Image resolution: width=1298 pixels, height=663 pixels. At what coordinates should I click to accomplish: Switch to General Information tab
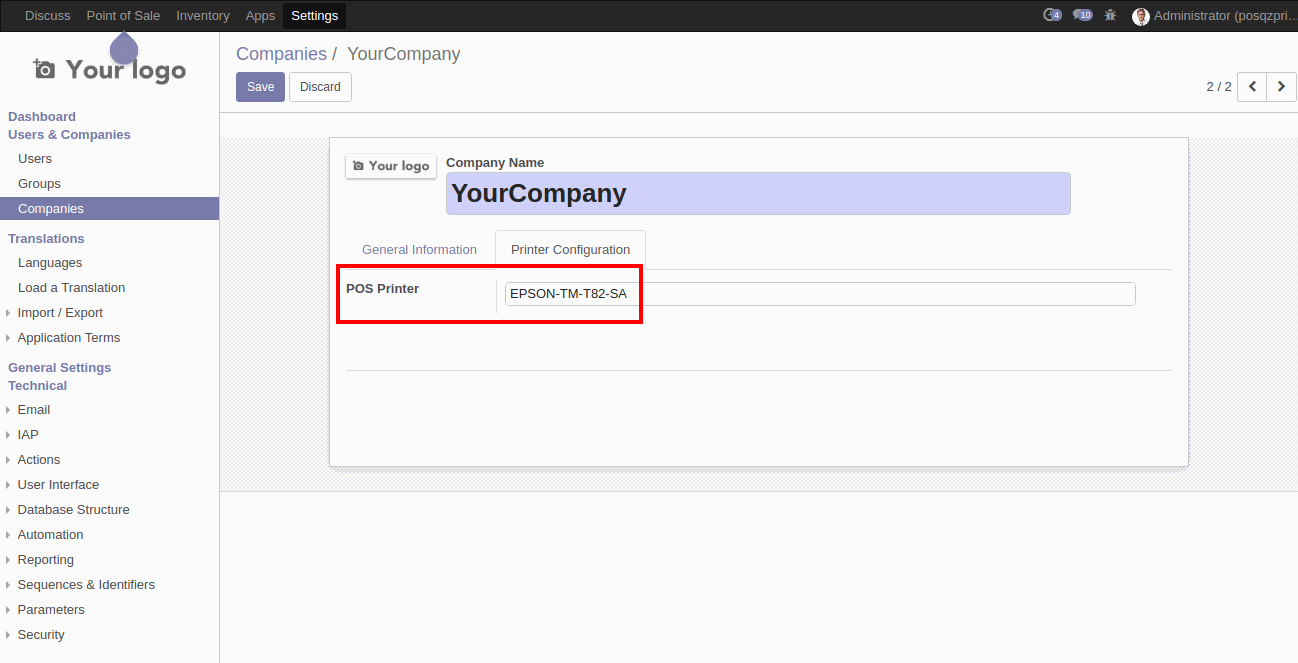click(x=419, y=250)
